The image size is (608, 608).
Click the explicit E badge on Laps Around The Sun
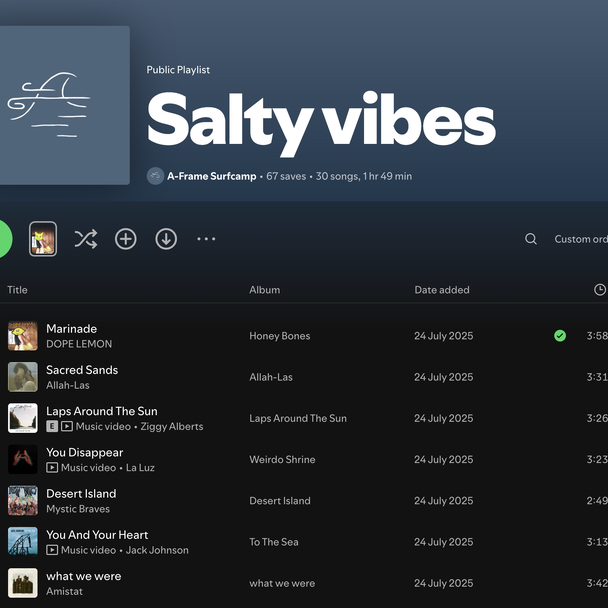(x=52, y=427)
